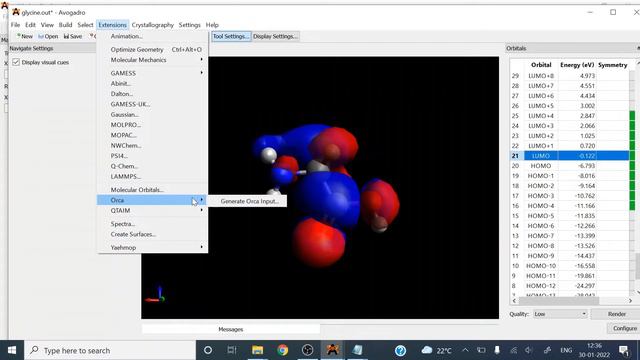Open the View menu
The image size is (640, 360).
pyautogui.click(x=47, y=25)
